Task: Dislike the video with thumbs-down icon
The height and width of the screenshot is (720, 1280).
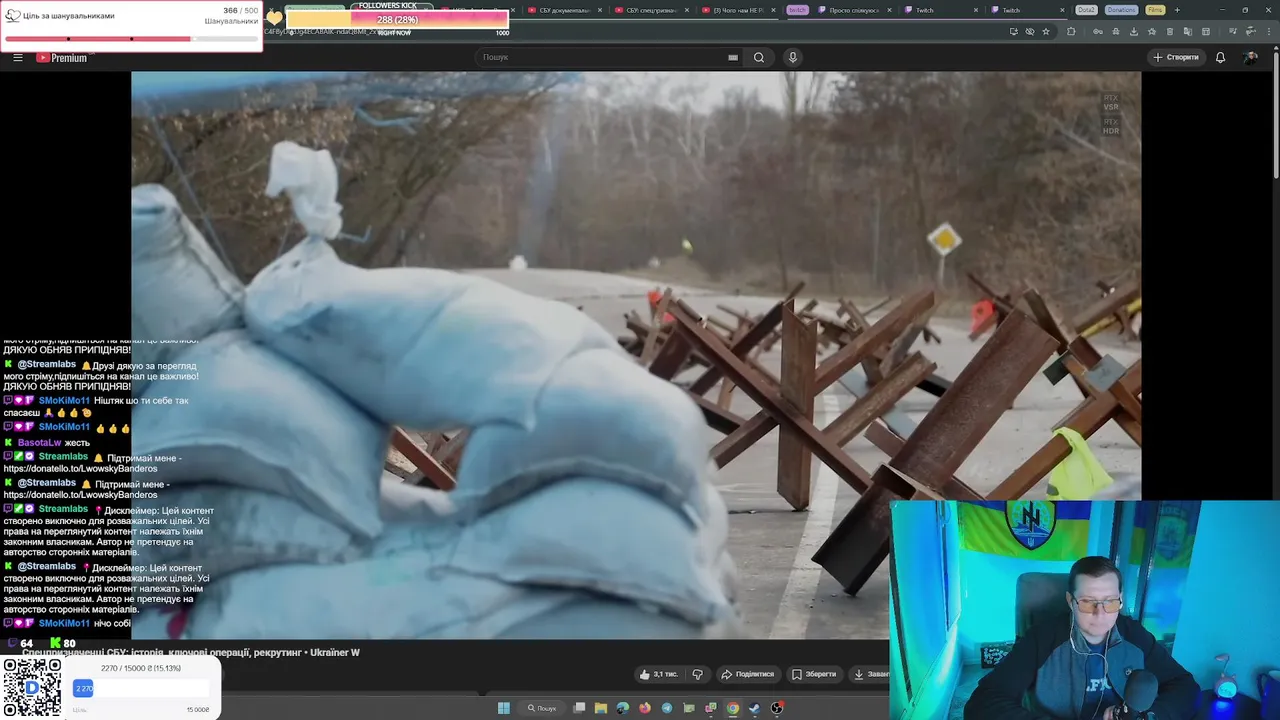Action: tap(698, 674)
